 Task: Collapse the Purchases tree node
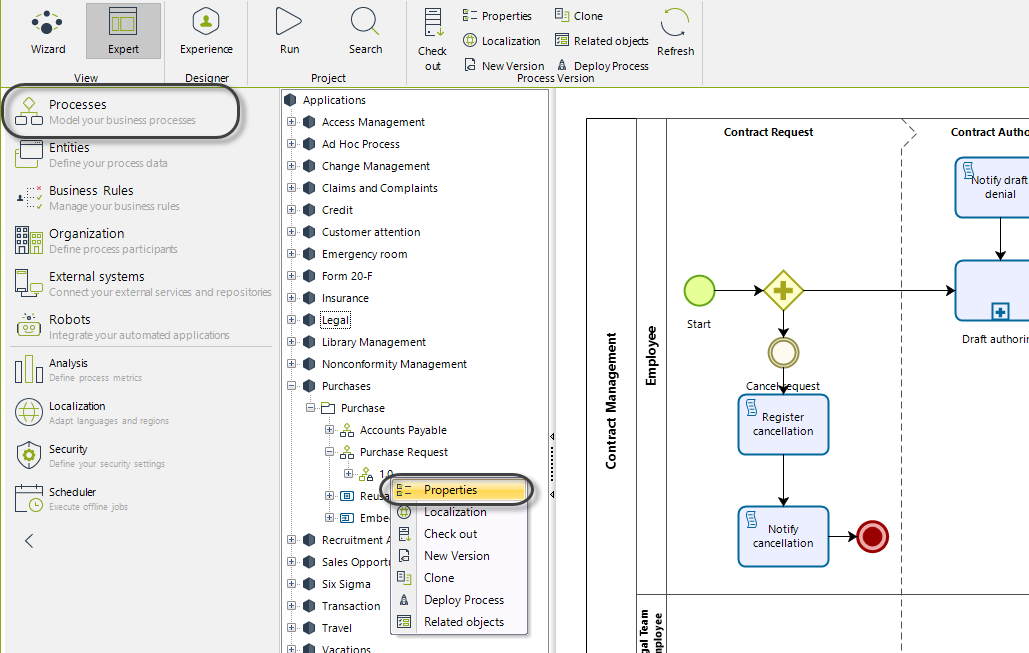tap(291, 386)
